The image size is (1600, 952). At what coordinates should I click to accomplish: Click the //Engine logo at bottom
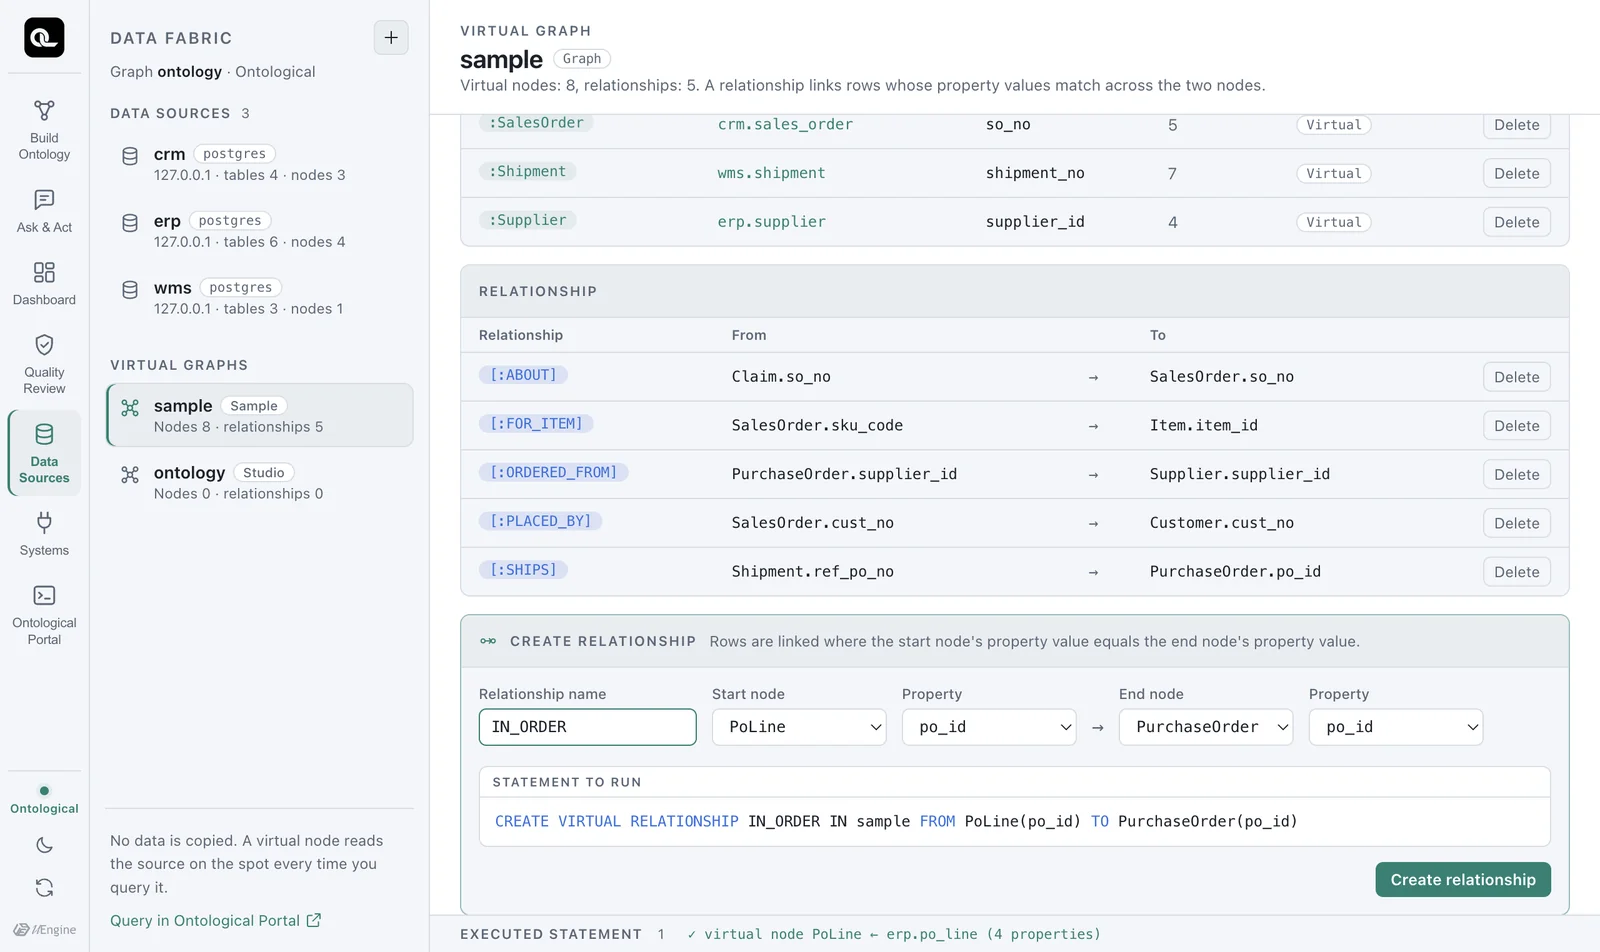click(x=44, y=930)
